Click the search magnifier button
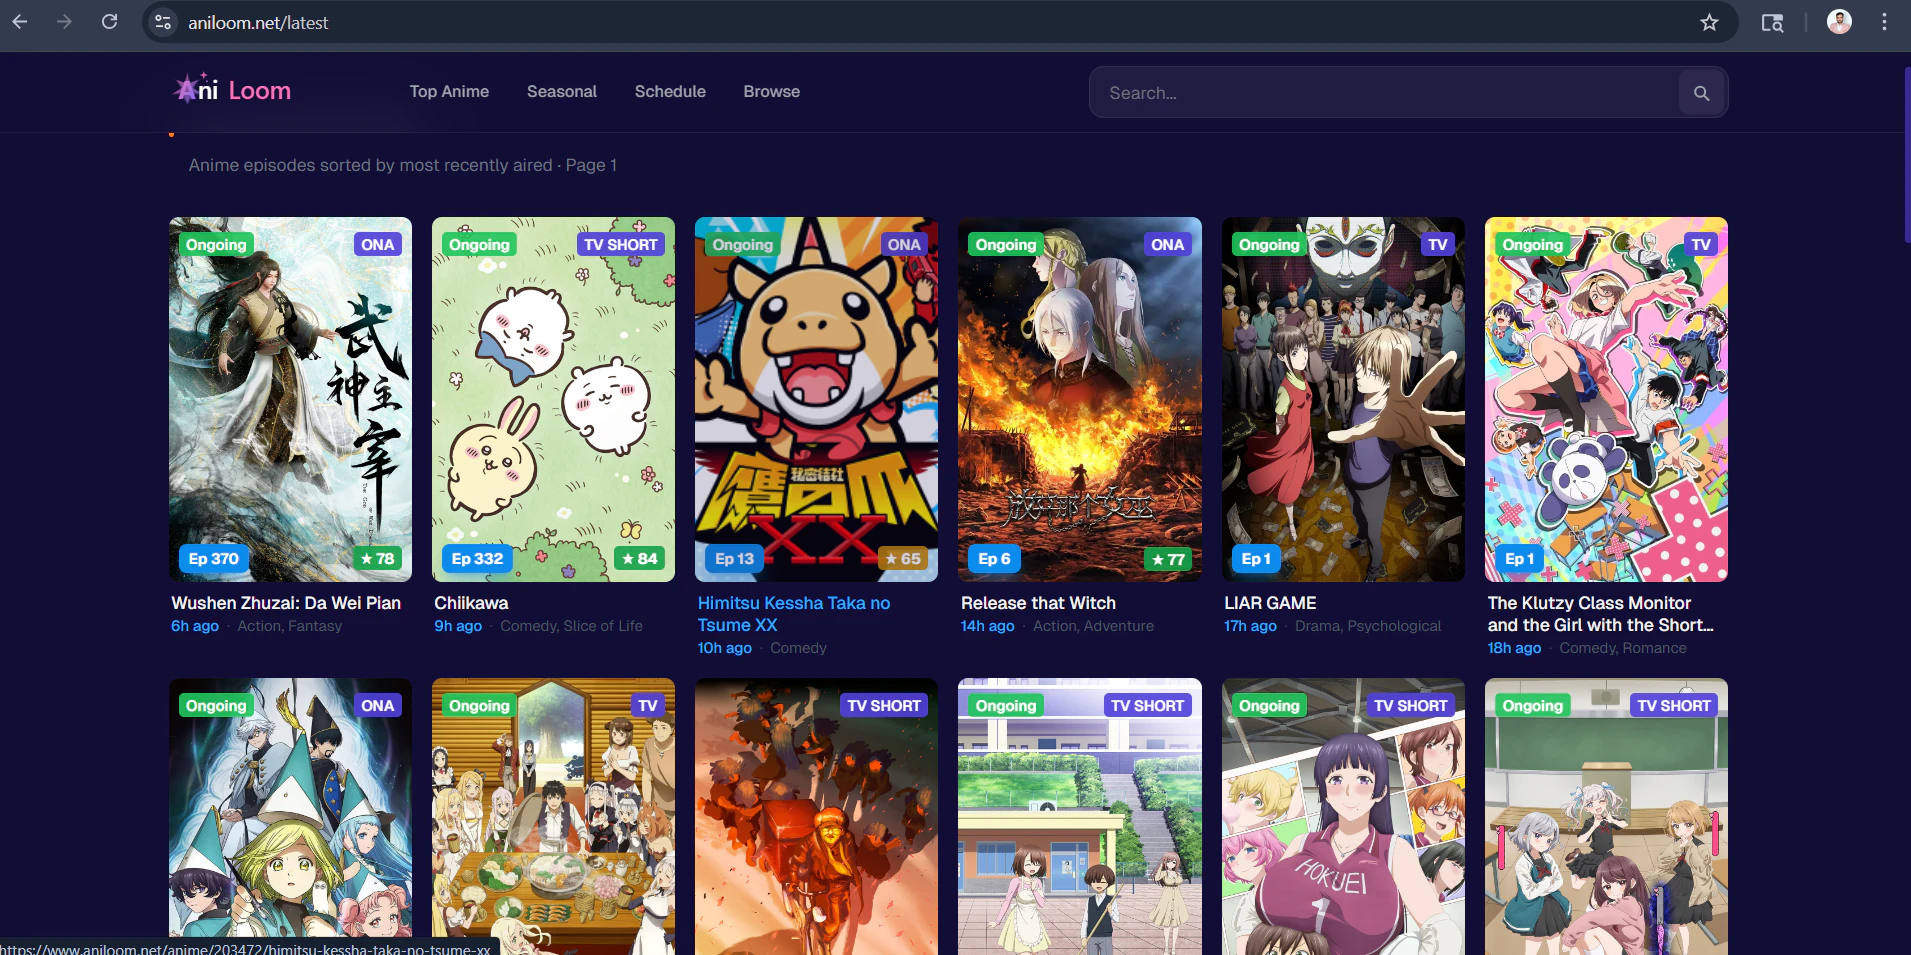1911x955 pixels. (x=1701, y=93)
